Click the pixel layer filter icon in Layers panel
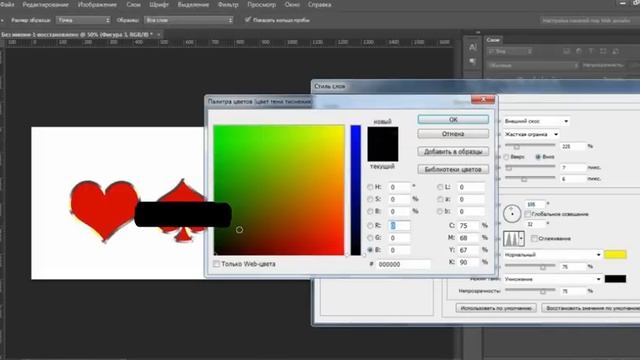The image size is (640, 360). (566, 51)
